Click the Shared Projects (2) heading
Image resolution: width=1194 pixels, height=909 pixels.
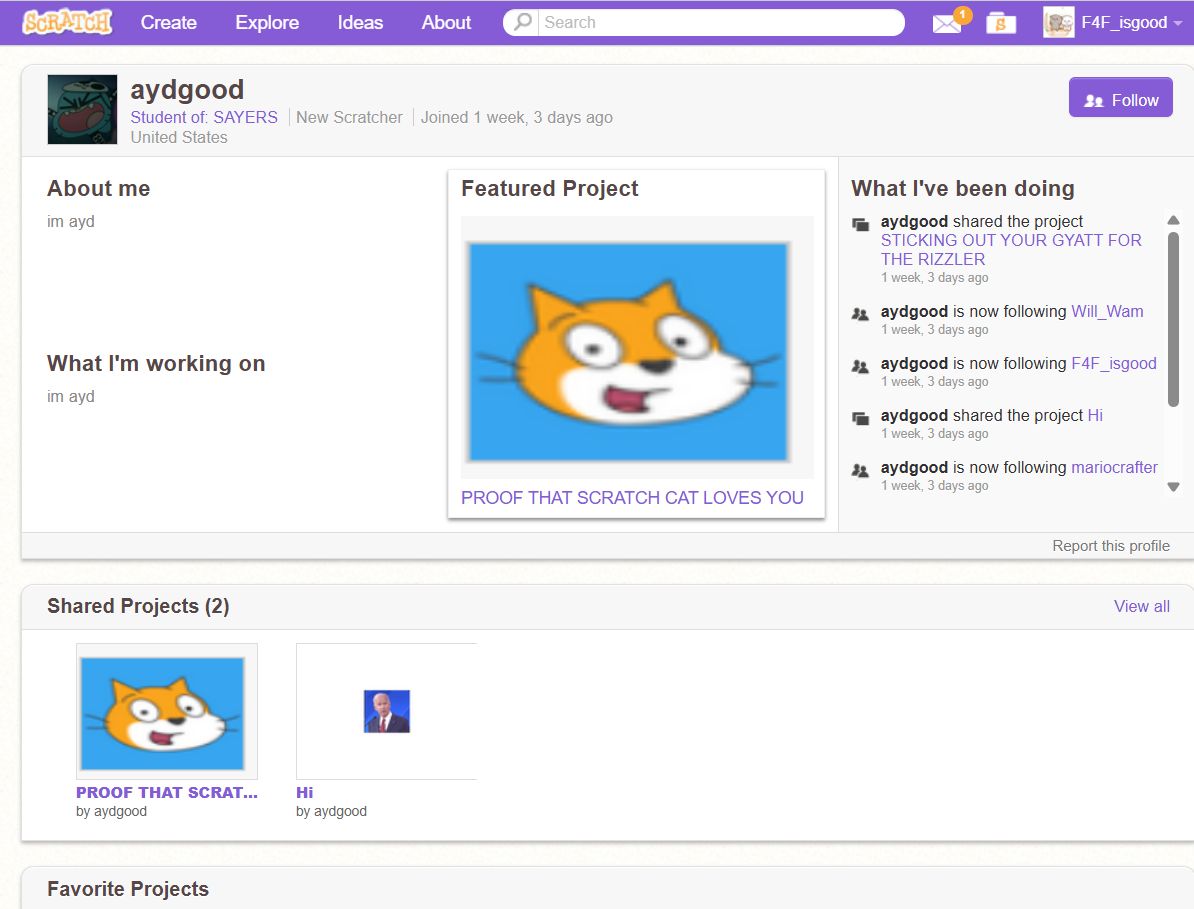138,606
